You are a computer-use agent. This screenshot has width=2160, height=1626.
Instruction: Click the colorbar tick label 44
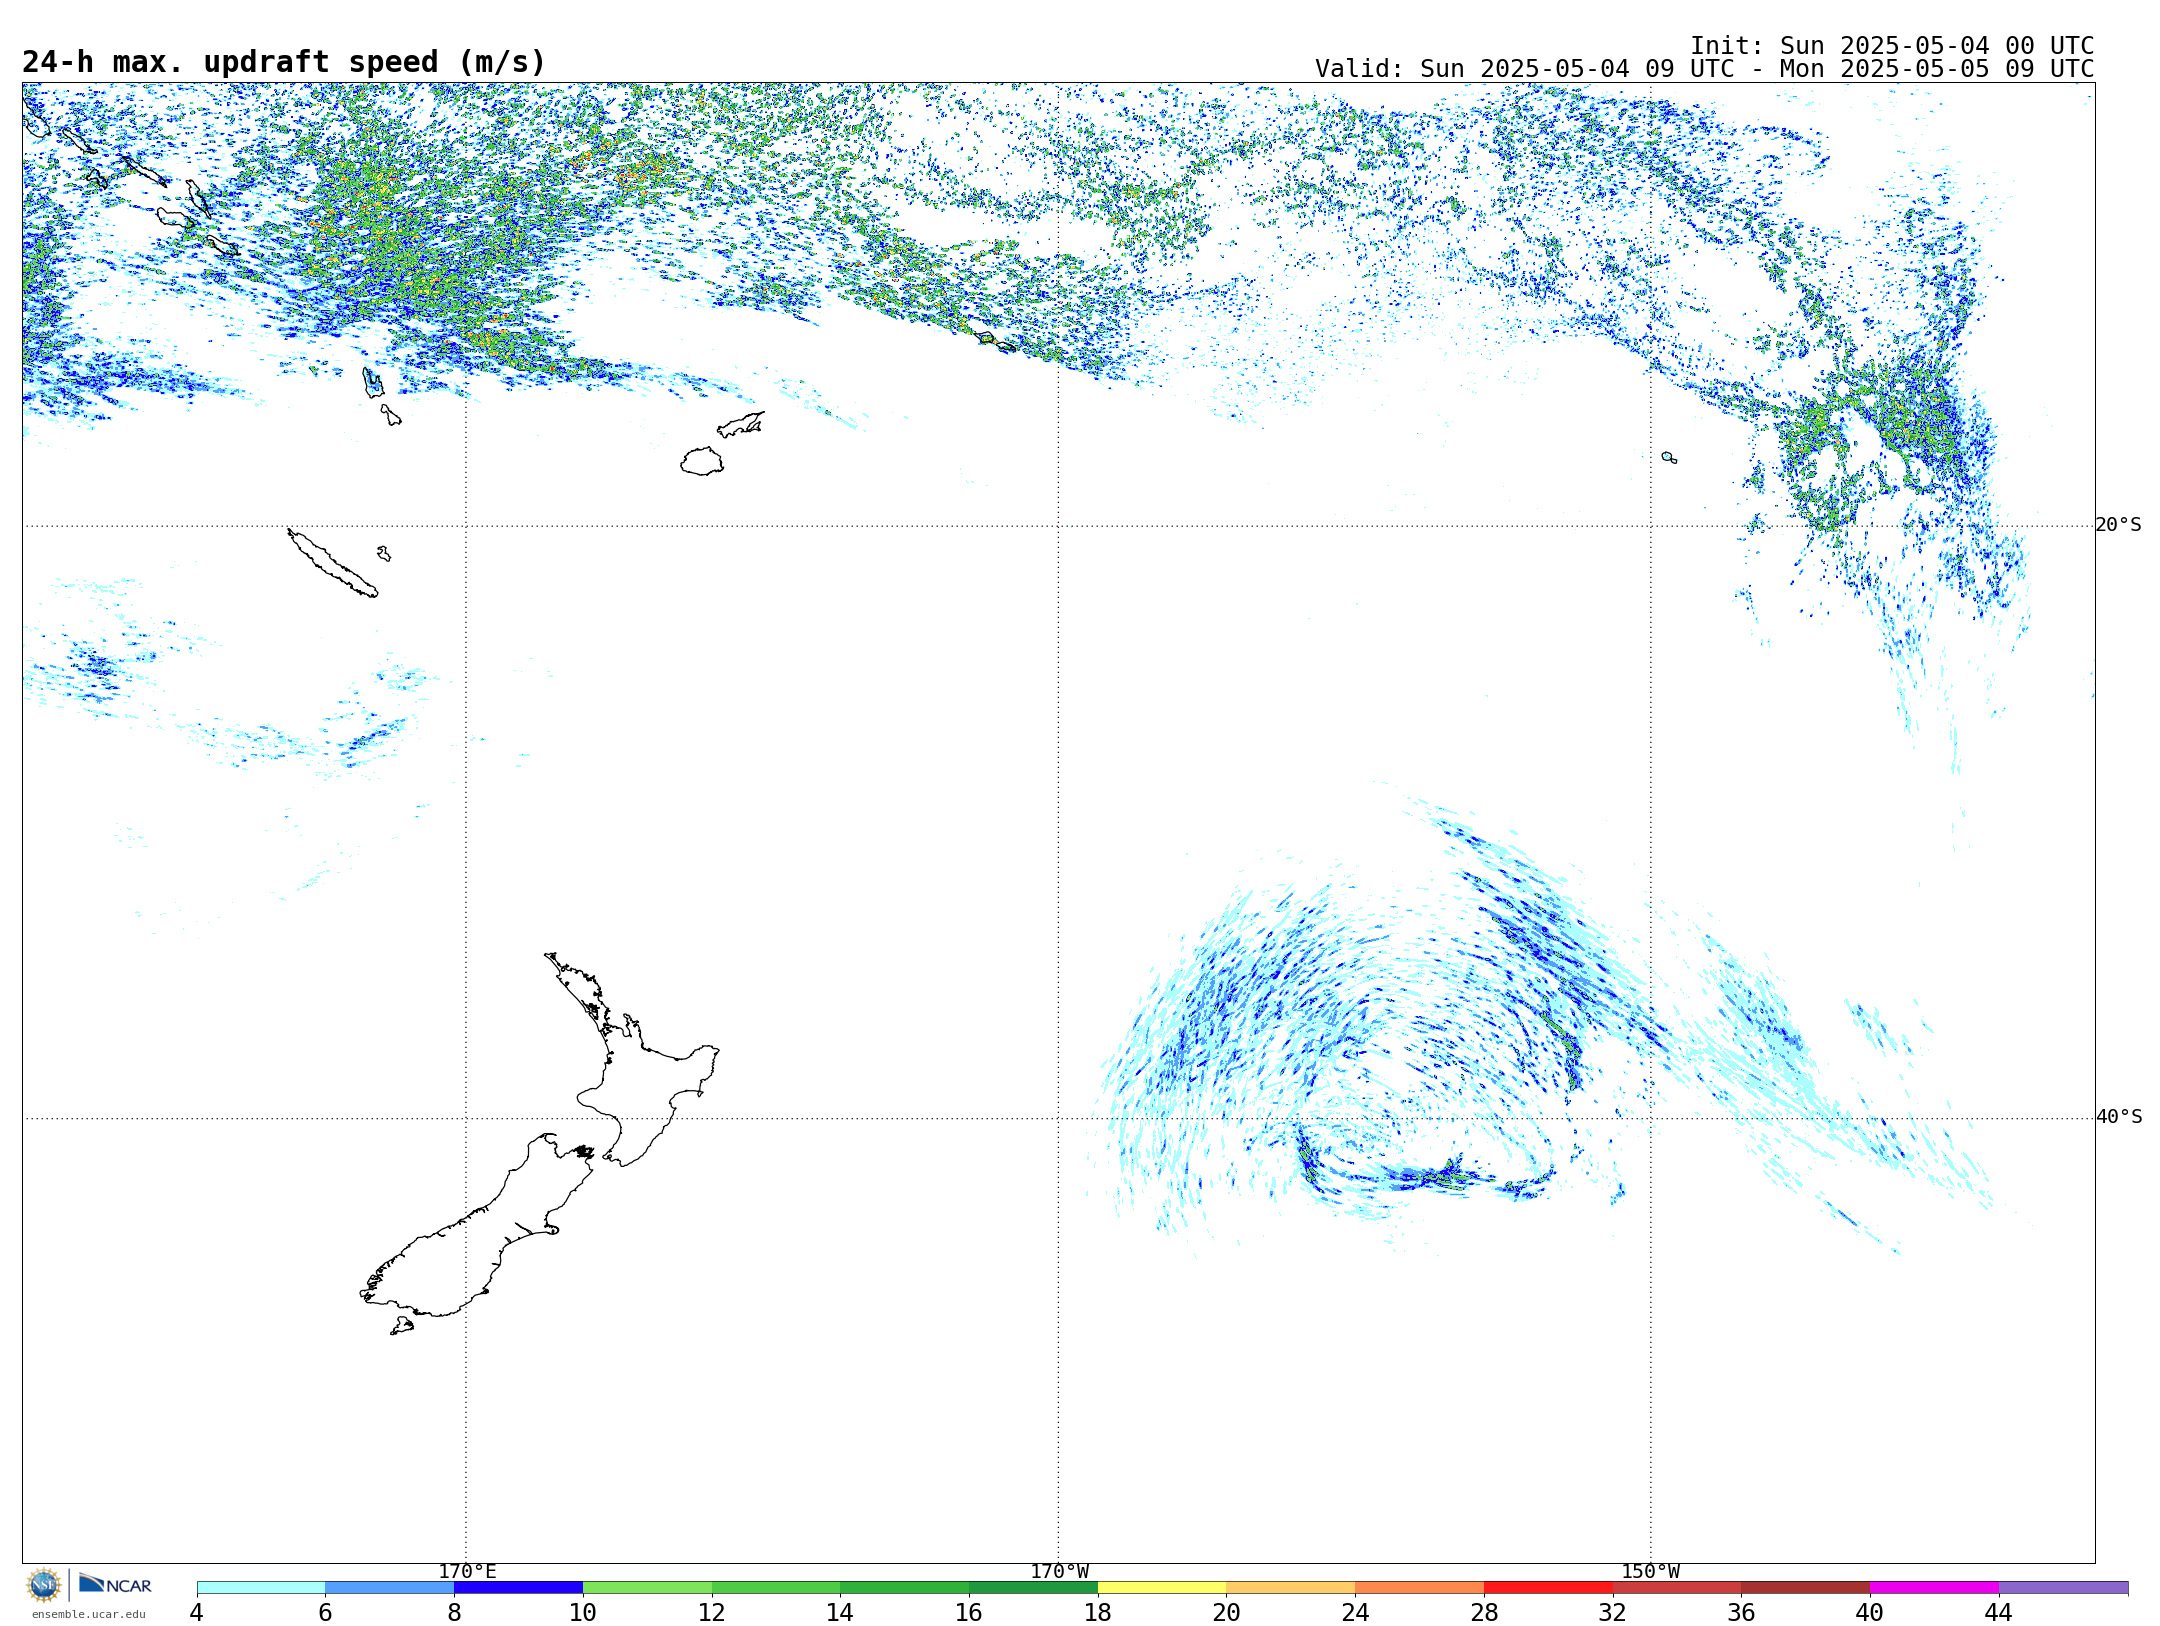tap(1999, 1612)
